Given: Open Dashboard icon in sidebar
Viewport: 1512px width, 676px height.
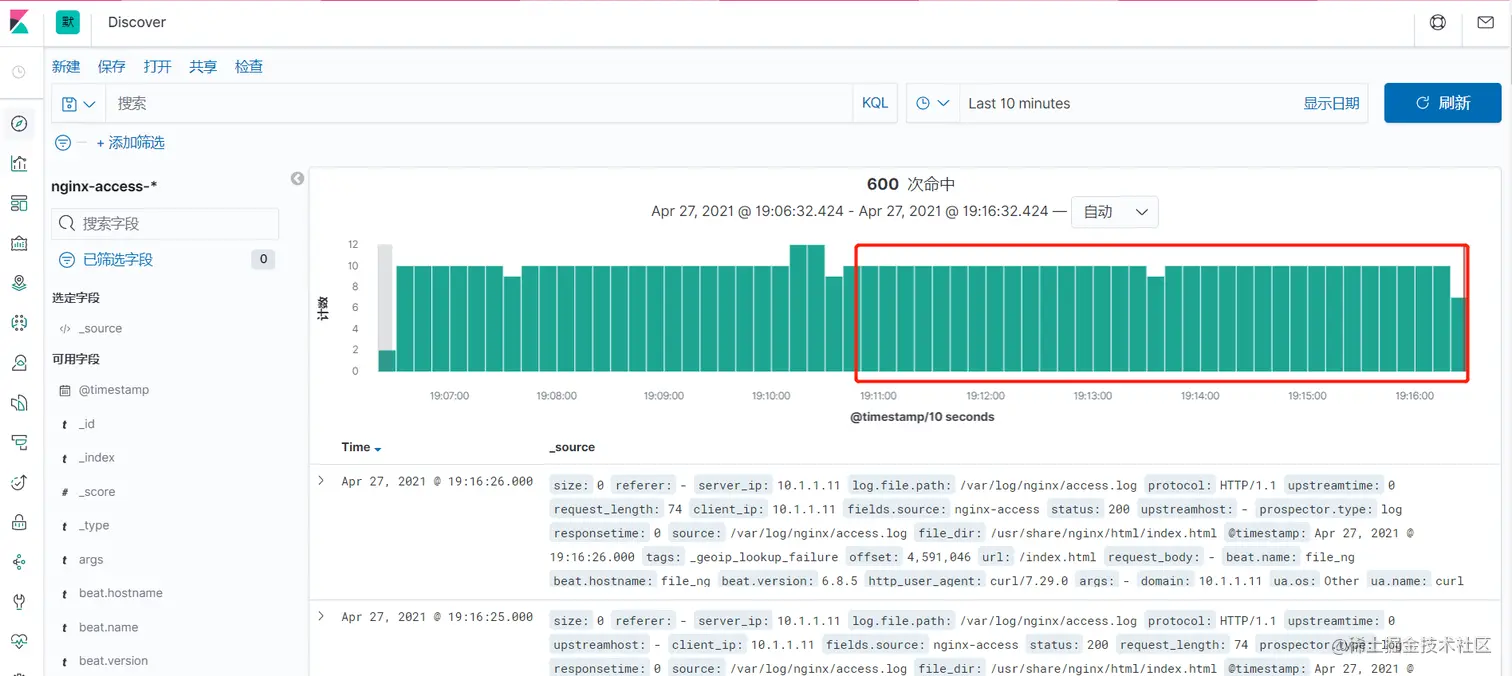Looking at the screenshot, I should point(19,203).
